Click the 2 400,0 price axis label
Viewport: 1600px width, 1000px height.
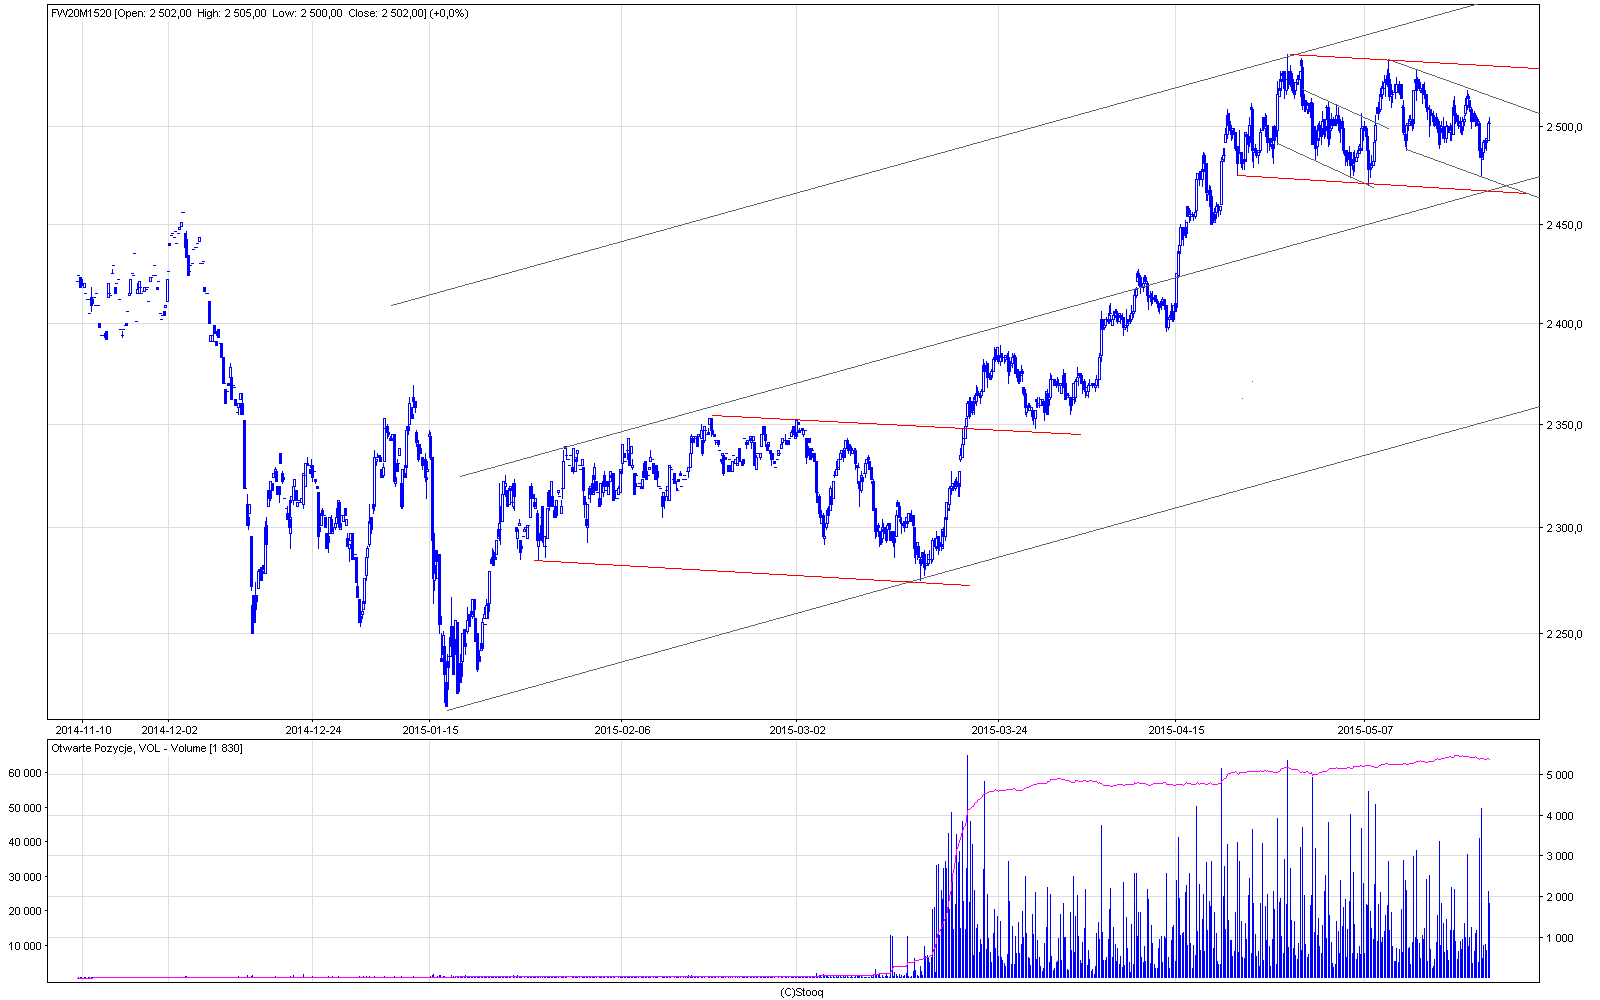tap(1565, 324)
